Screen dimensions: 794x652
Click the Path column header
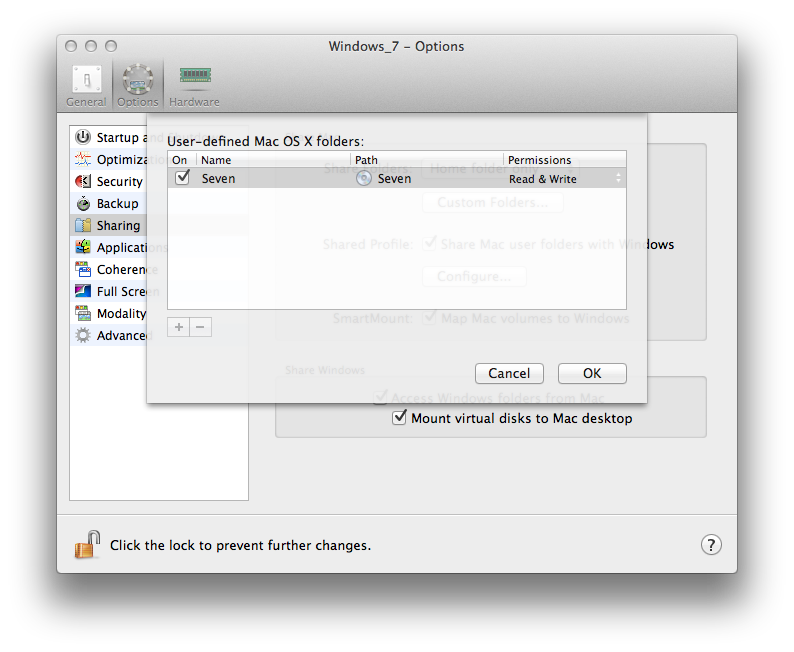pyautogui.click(x=427, y=160)
